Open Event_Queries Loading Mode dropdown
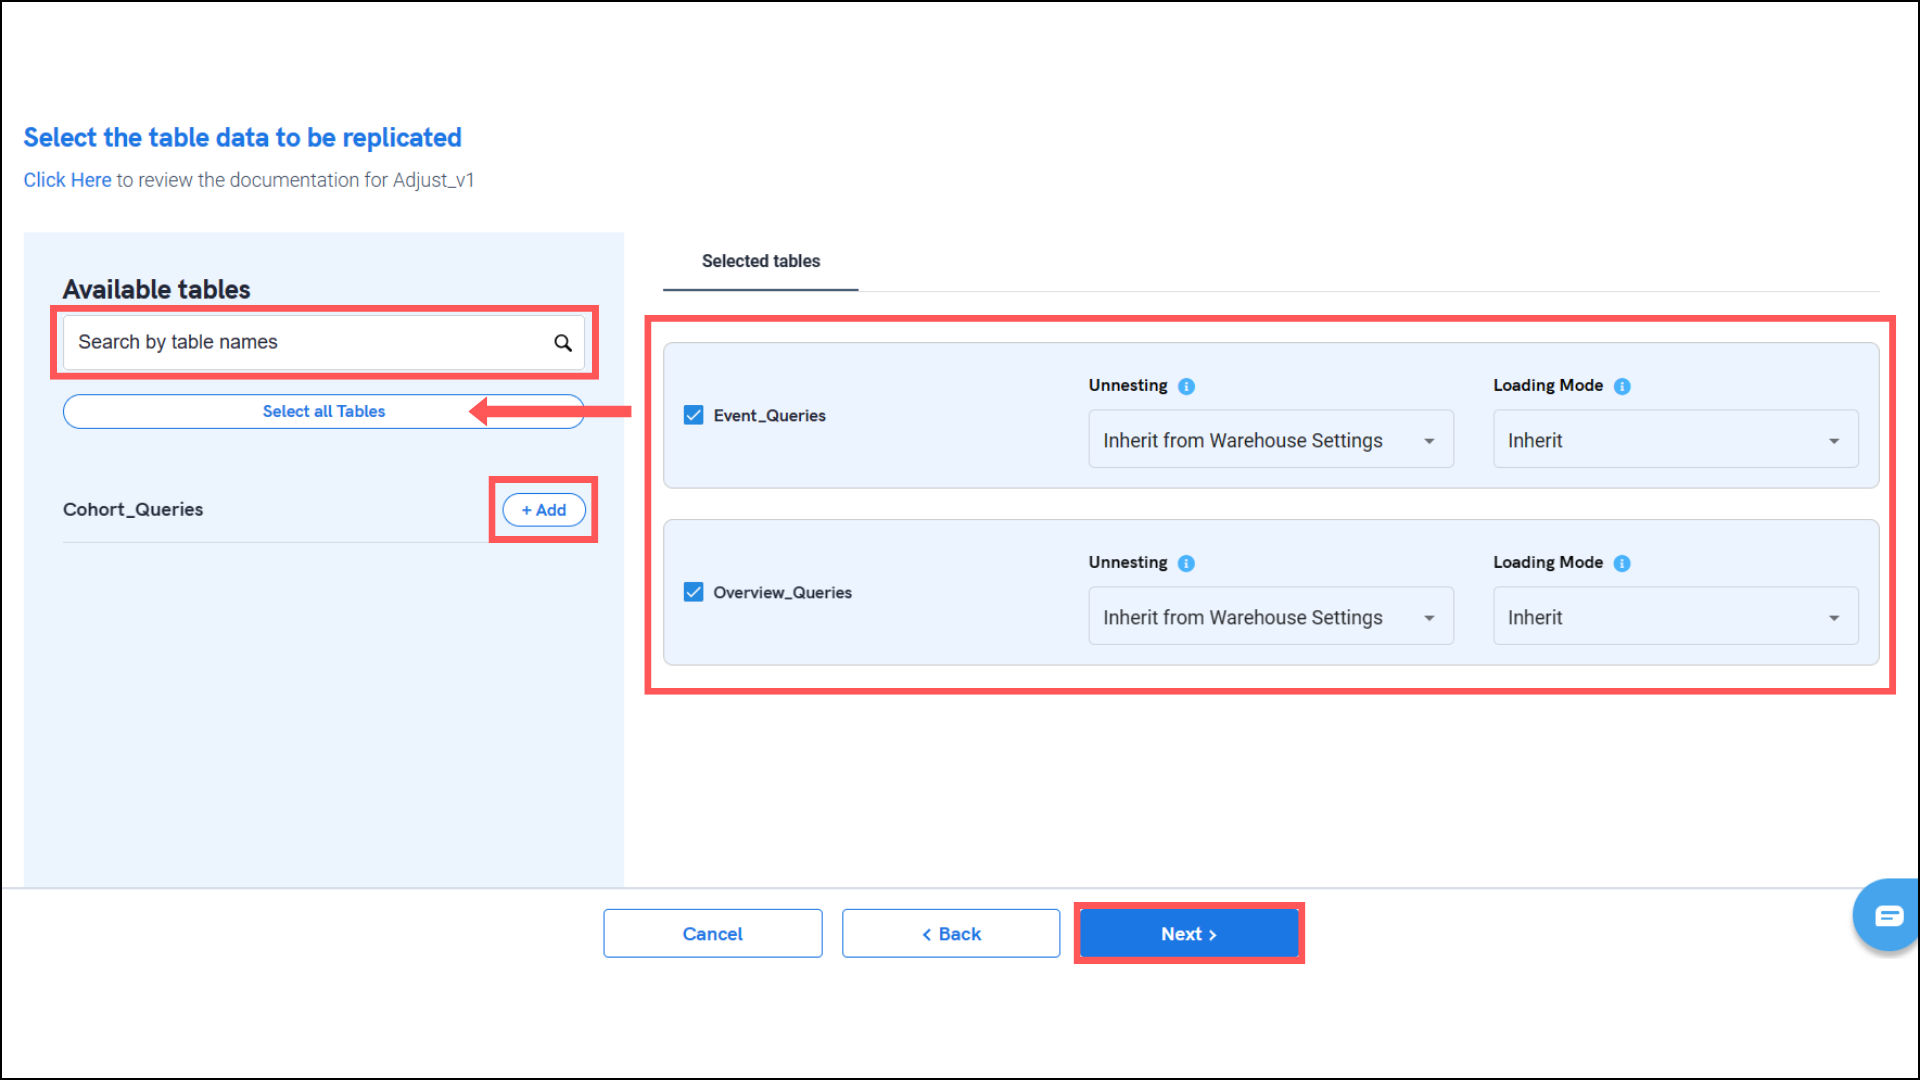1920x1080 pixels. (x=1675, y=440)
